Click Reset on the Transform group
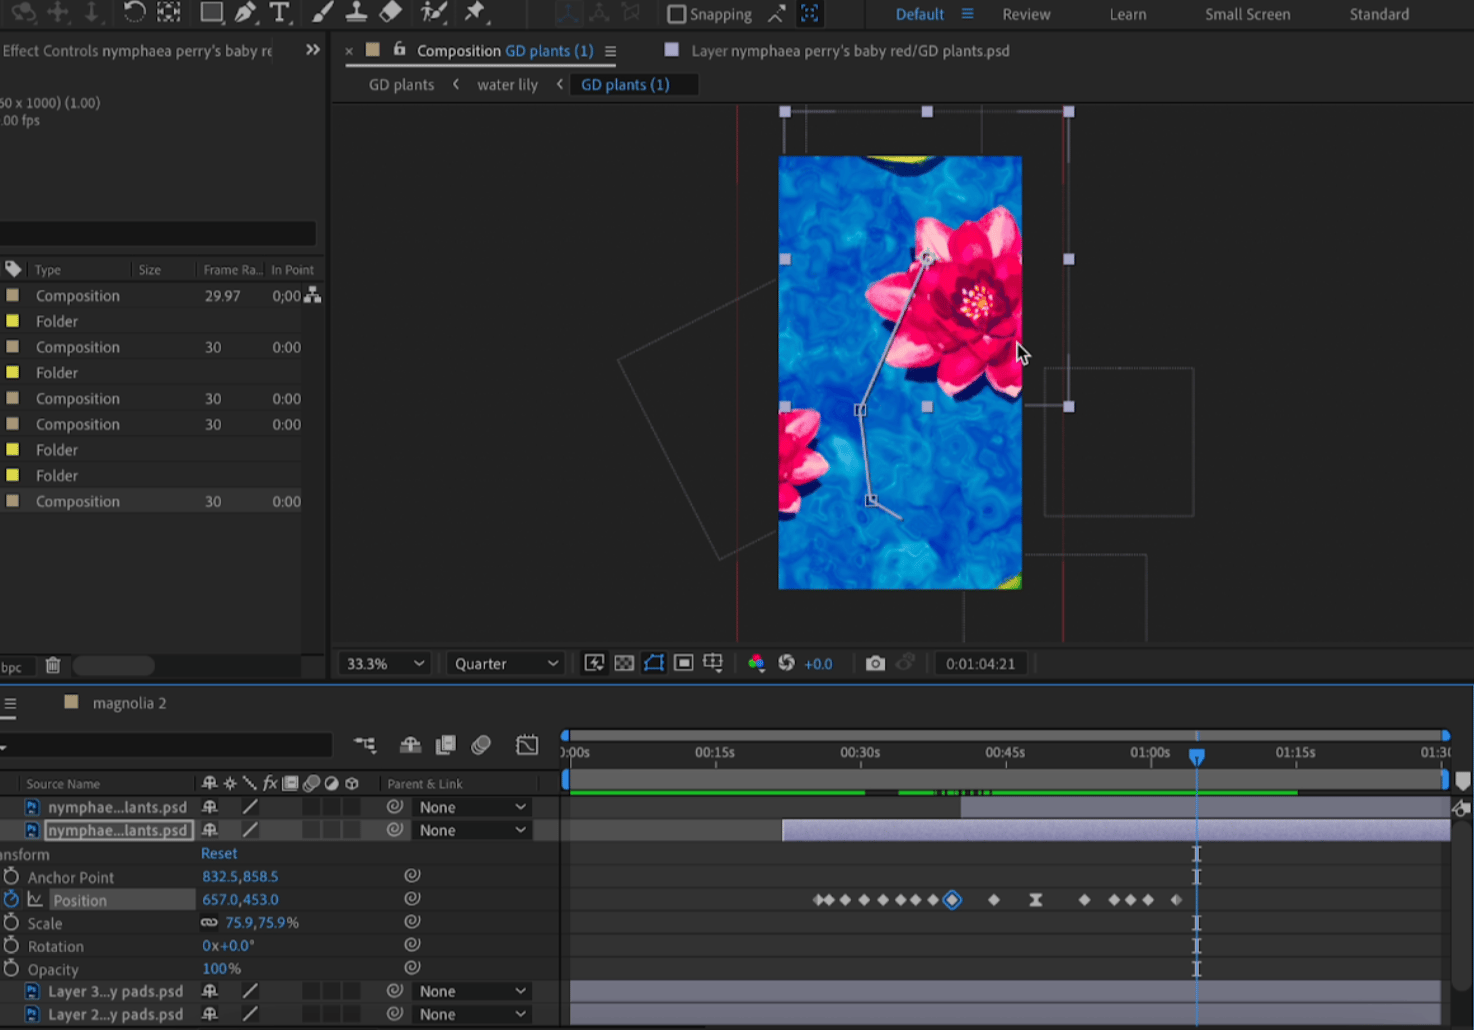Viewport: 1474px width, 1030px height. pyautogui.click(x=219, y=853)
